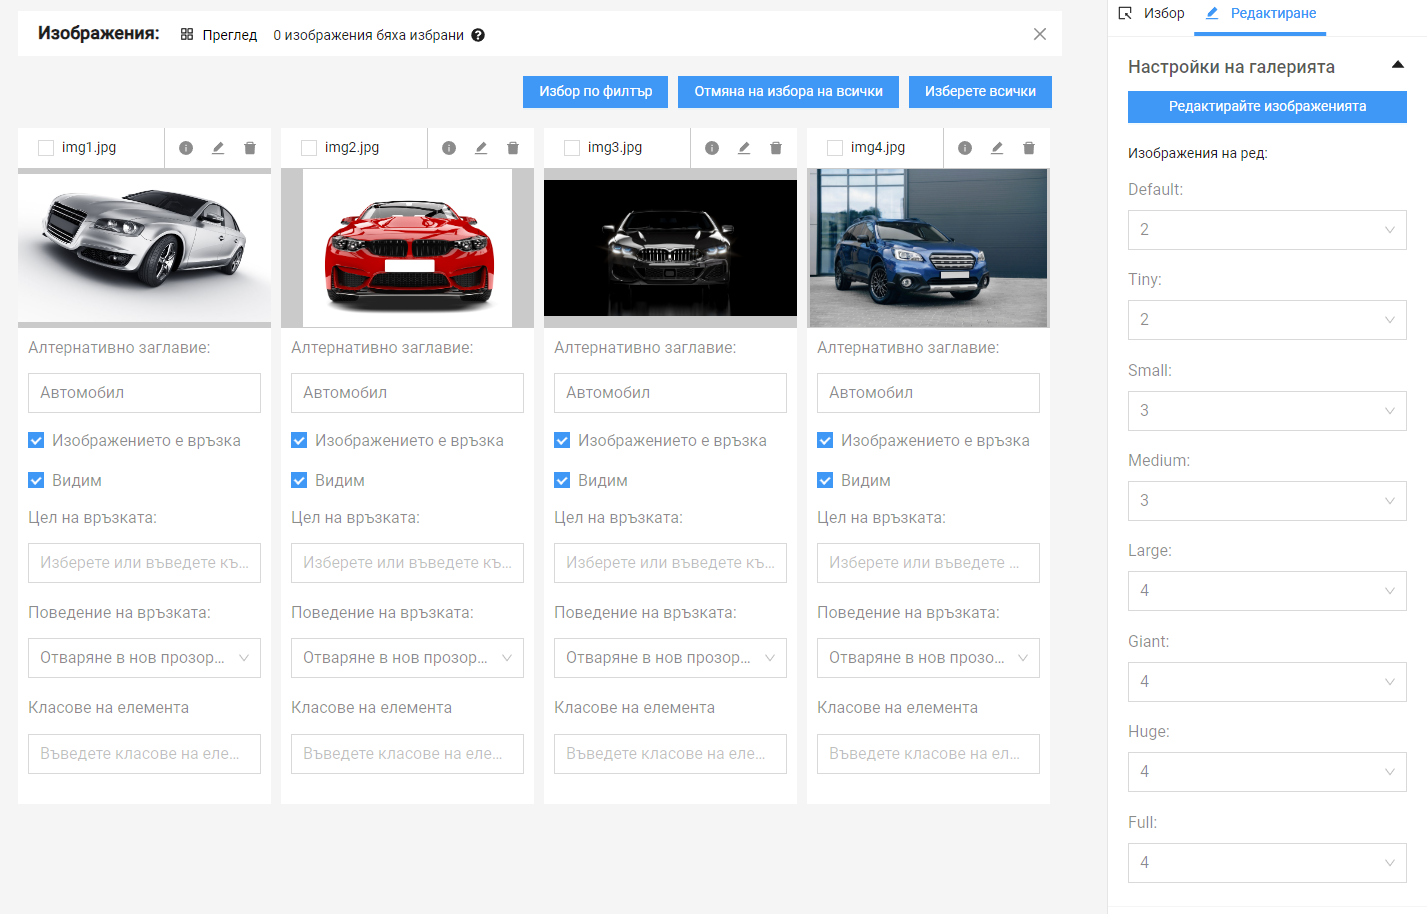The height and width of the screenshot is (914, 1427).
Task: Delete img3.jpg using the trash icon
Action: click(x=776, y=148)
